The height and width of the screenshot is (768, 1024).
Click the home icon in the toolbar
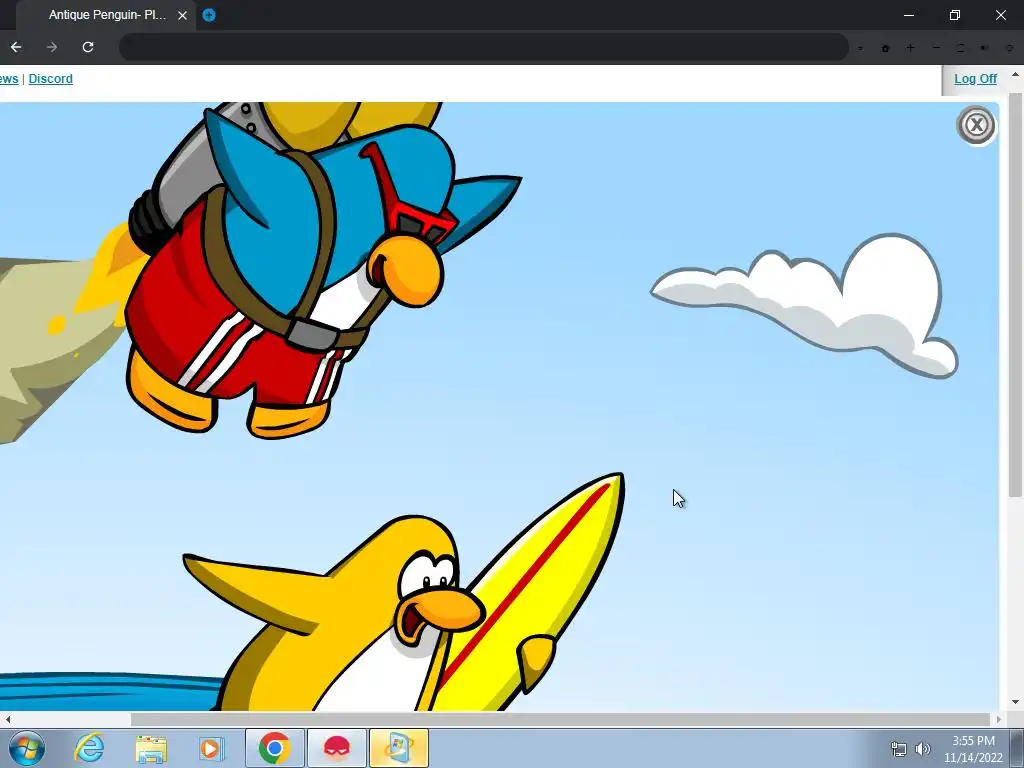click(886, 48)
